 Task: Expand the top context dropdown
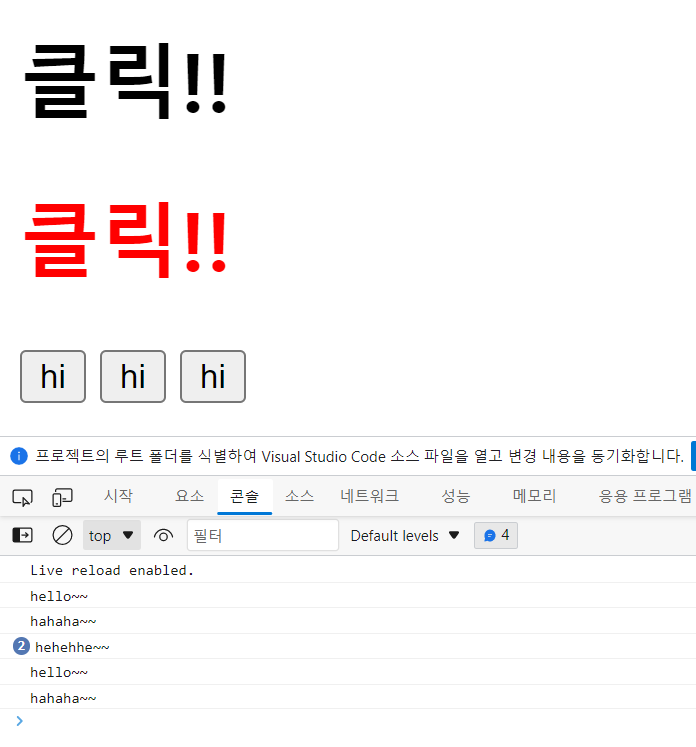[x=112, y=535]
